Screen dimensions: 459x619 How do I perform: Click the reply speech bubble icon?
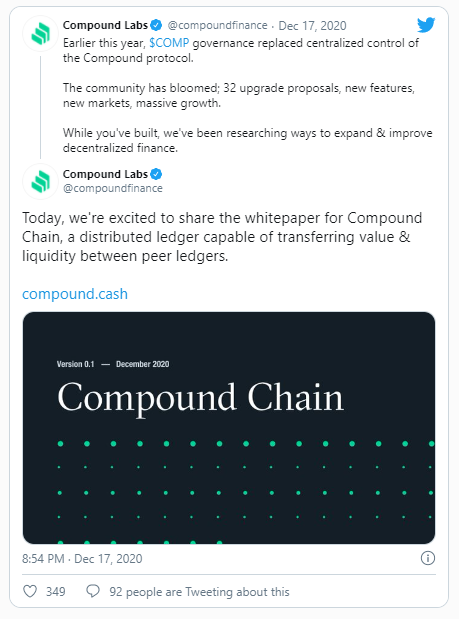[x=93, y=591]
